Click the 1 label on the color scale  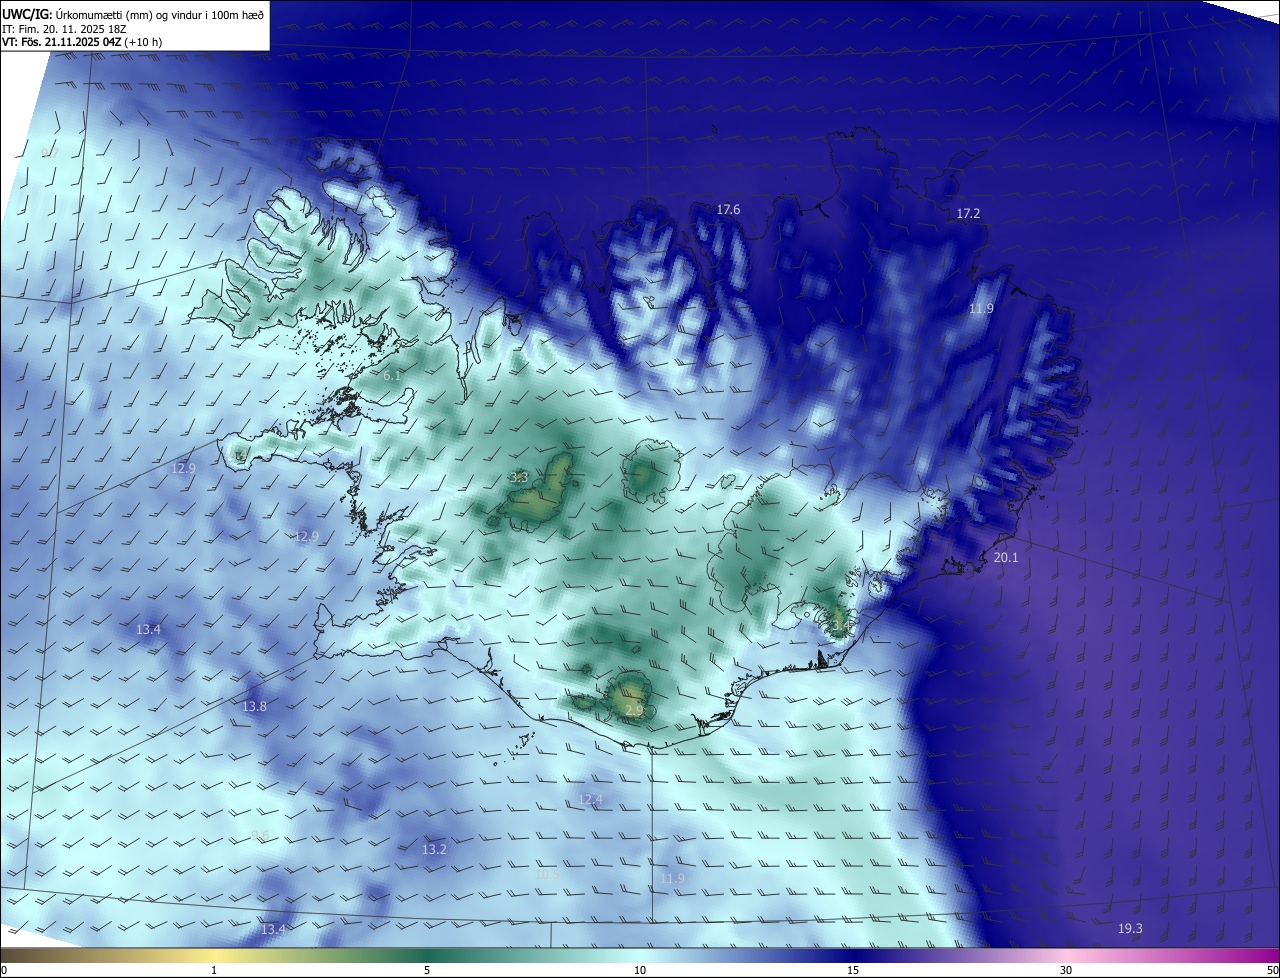tap(214, 971)
